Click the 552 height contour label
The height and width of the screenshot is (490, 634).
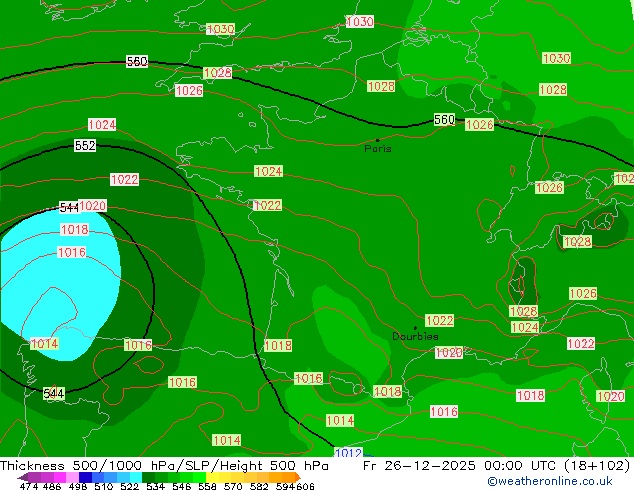tap(85, 146)
